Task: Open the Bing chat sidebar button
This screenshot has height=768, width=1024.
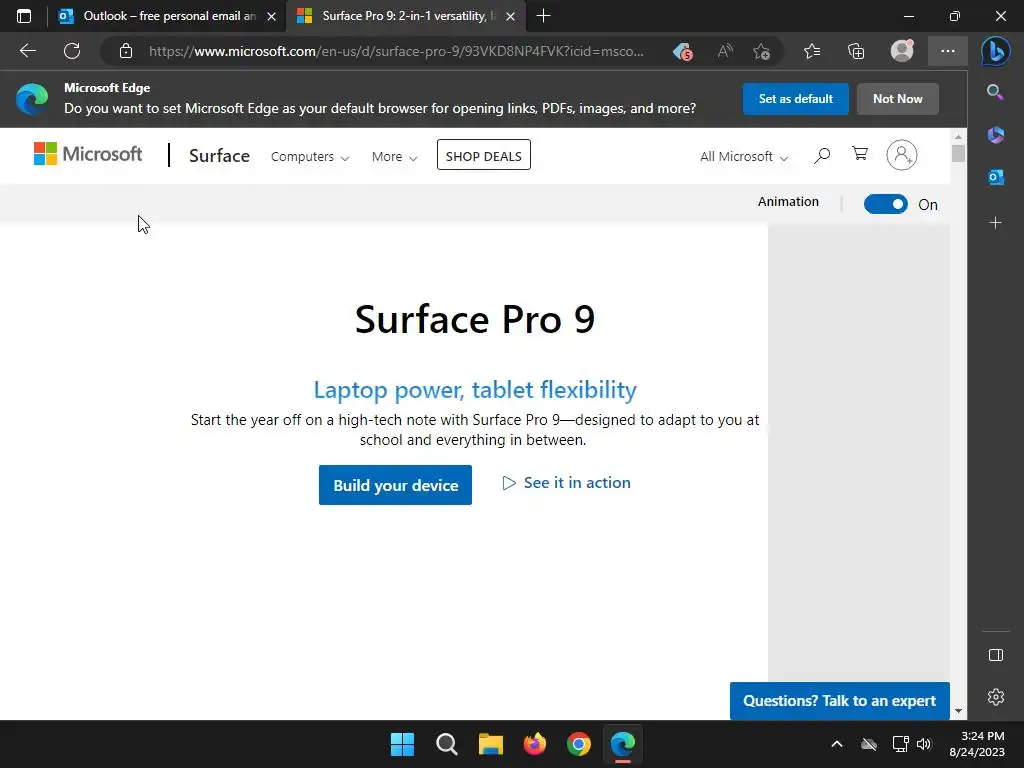Action: [995, 52]
